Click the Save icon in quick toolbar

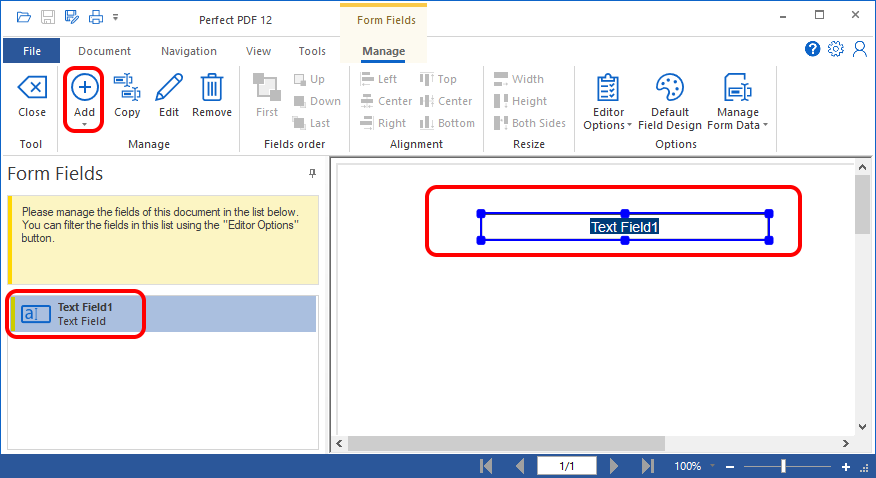coord(48,17)
